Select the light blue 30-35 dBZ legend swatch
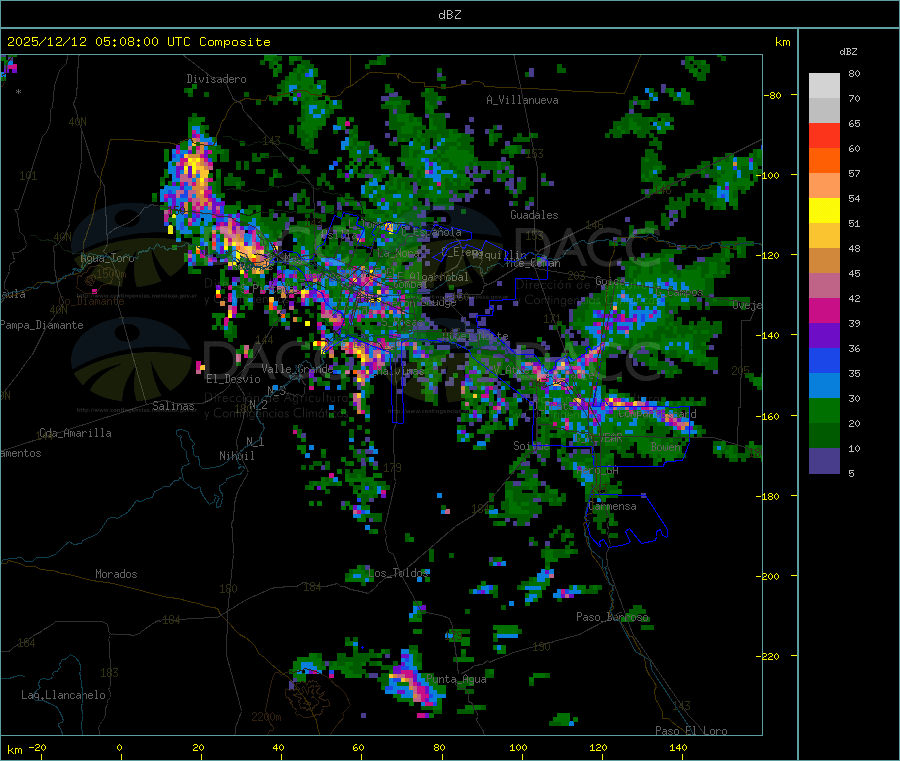 824,386
